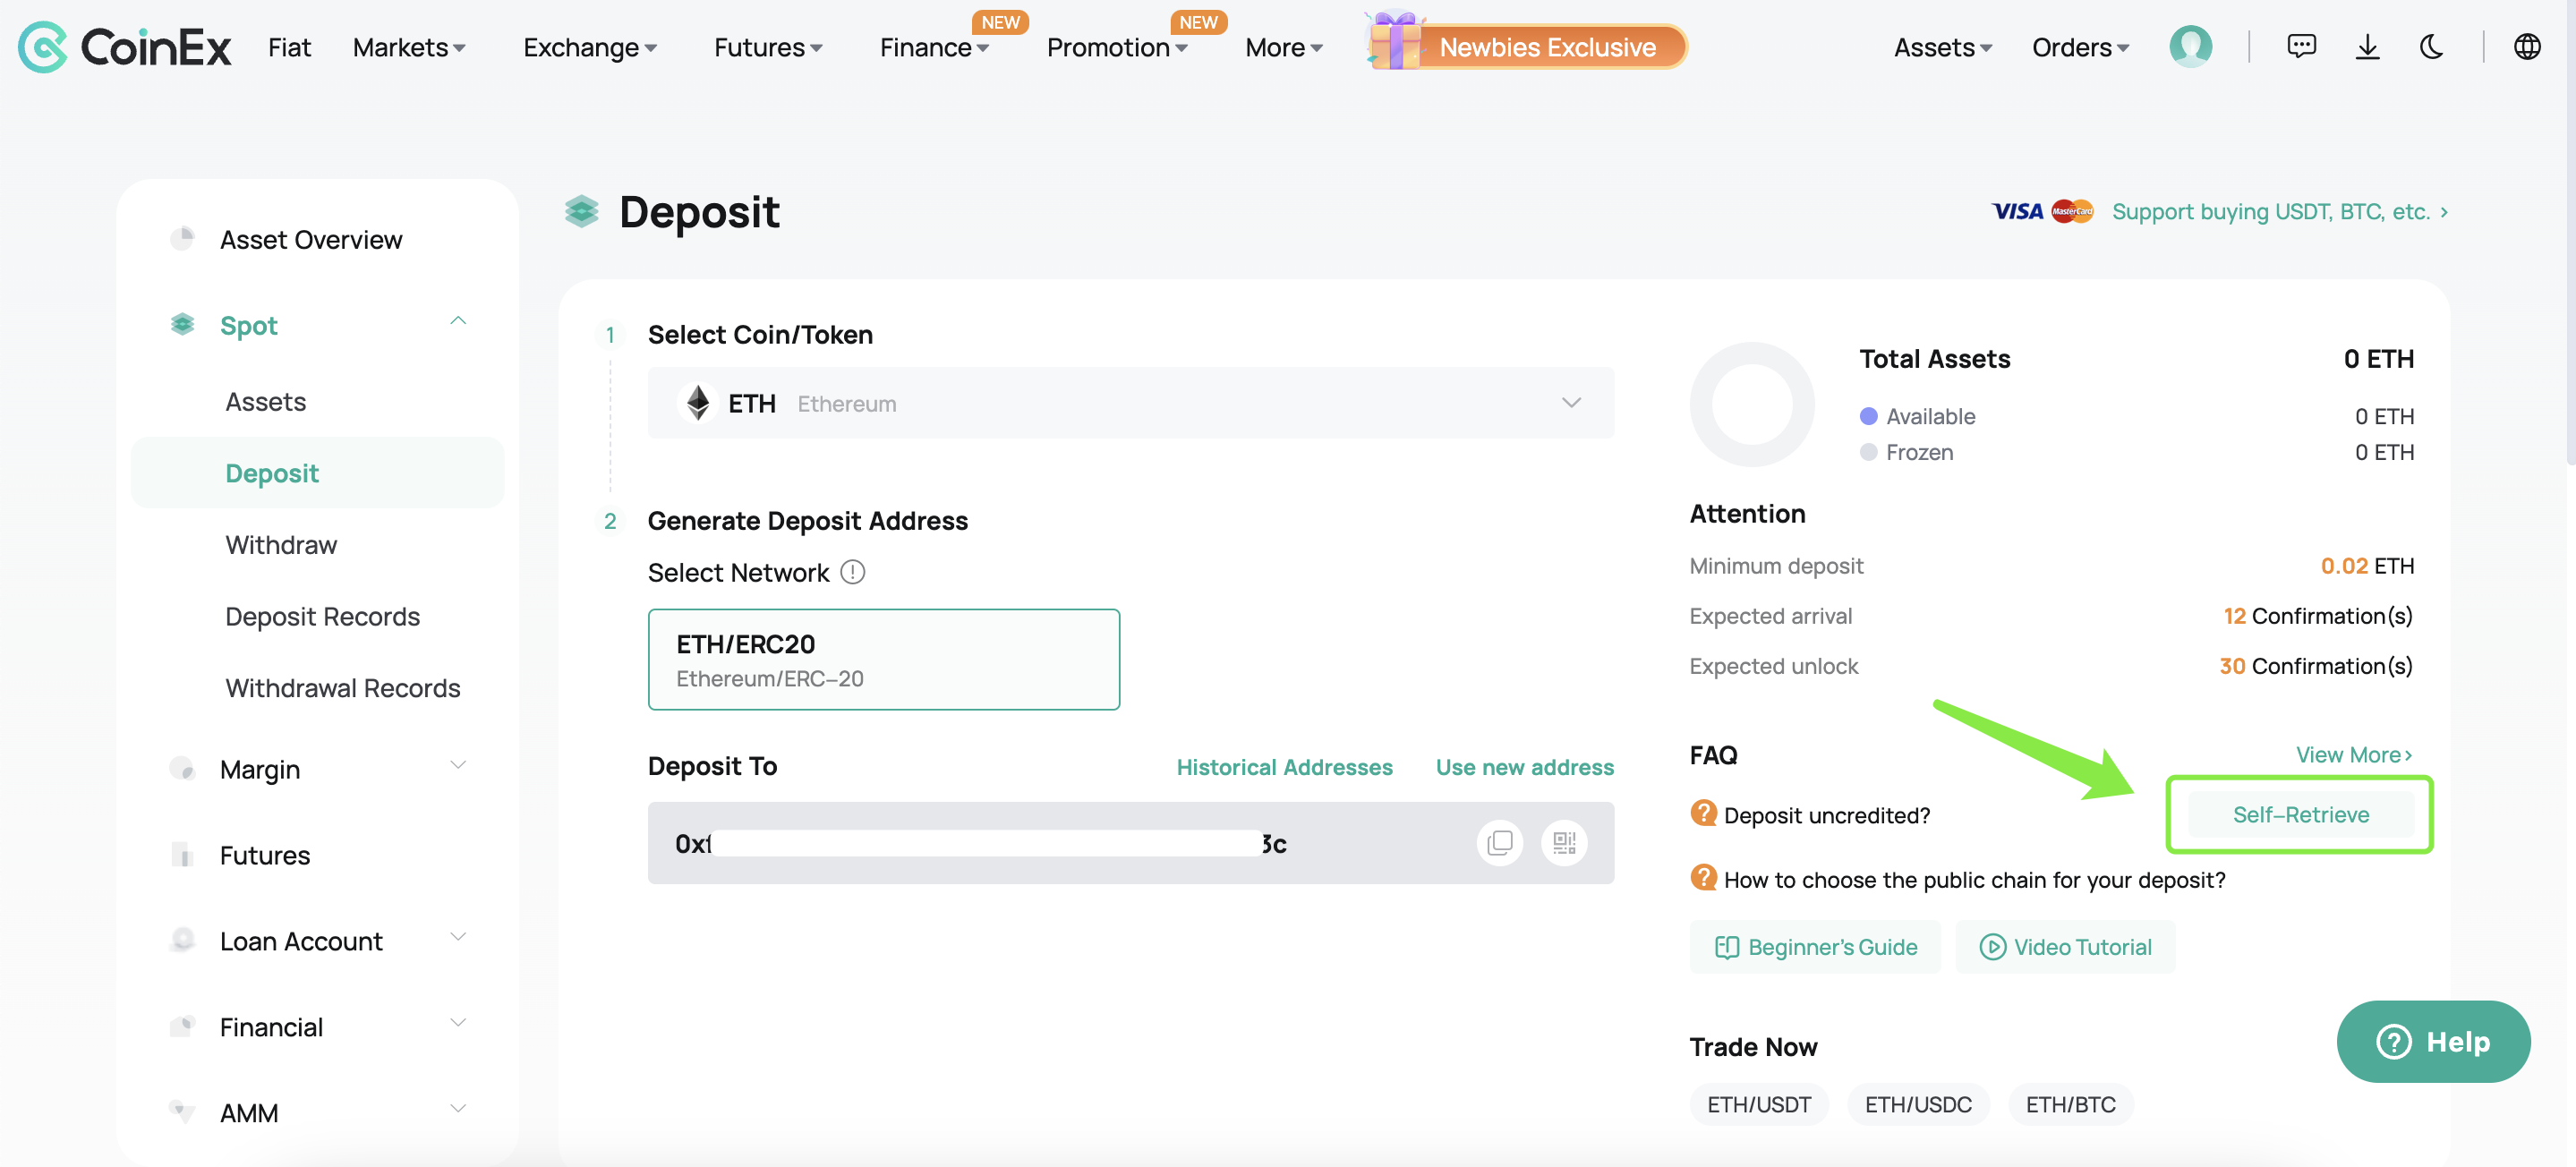
Task: Open the Promotion dropdown menu
Action: (x=1117, y=47)
